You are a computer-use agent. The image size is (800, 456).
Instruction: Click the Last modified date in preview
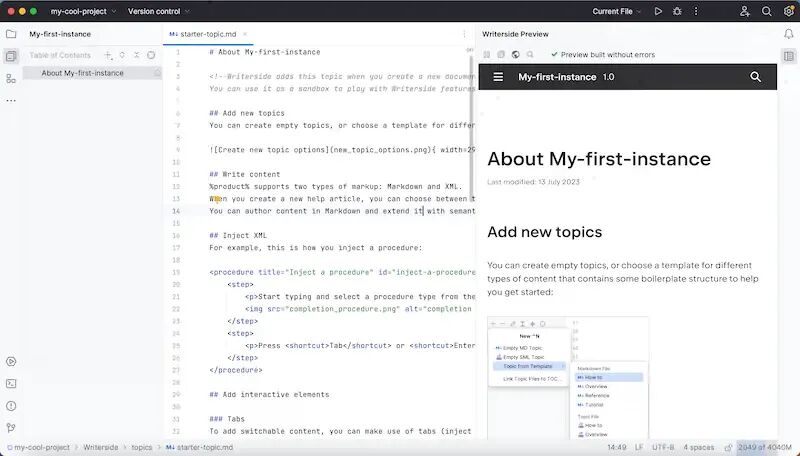click(x=533, y=182)
